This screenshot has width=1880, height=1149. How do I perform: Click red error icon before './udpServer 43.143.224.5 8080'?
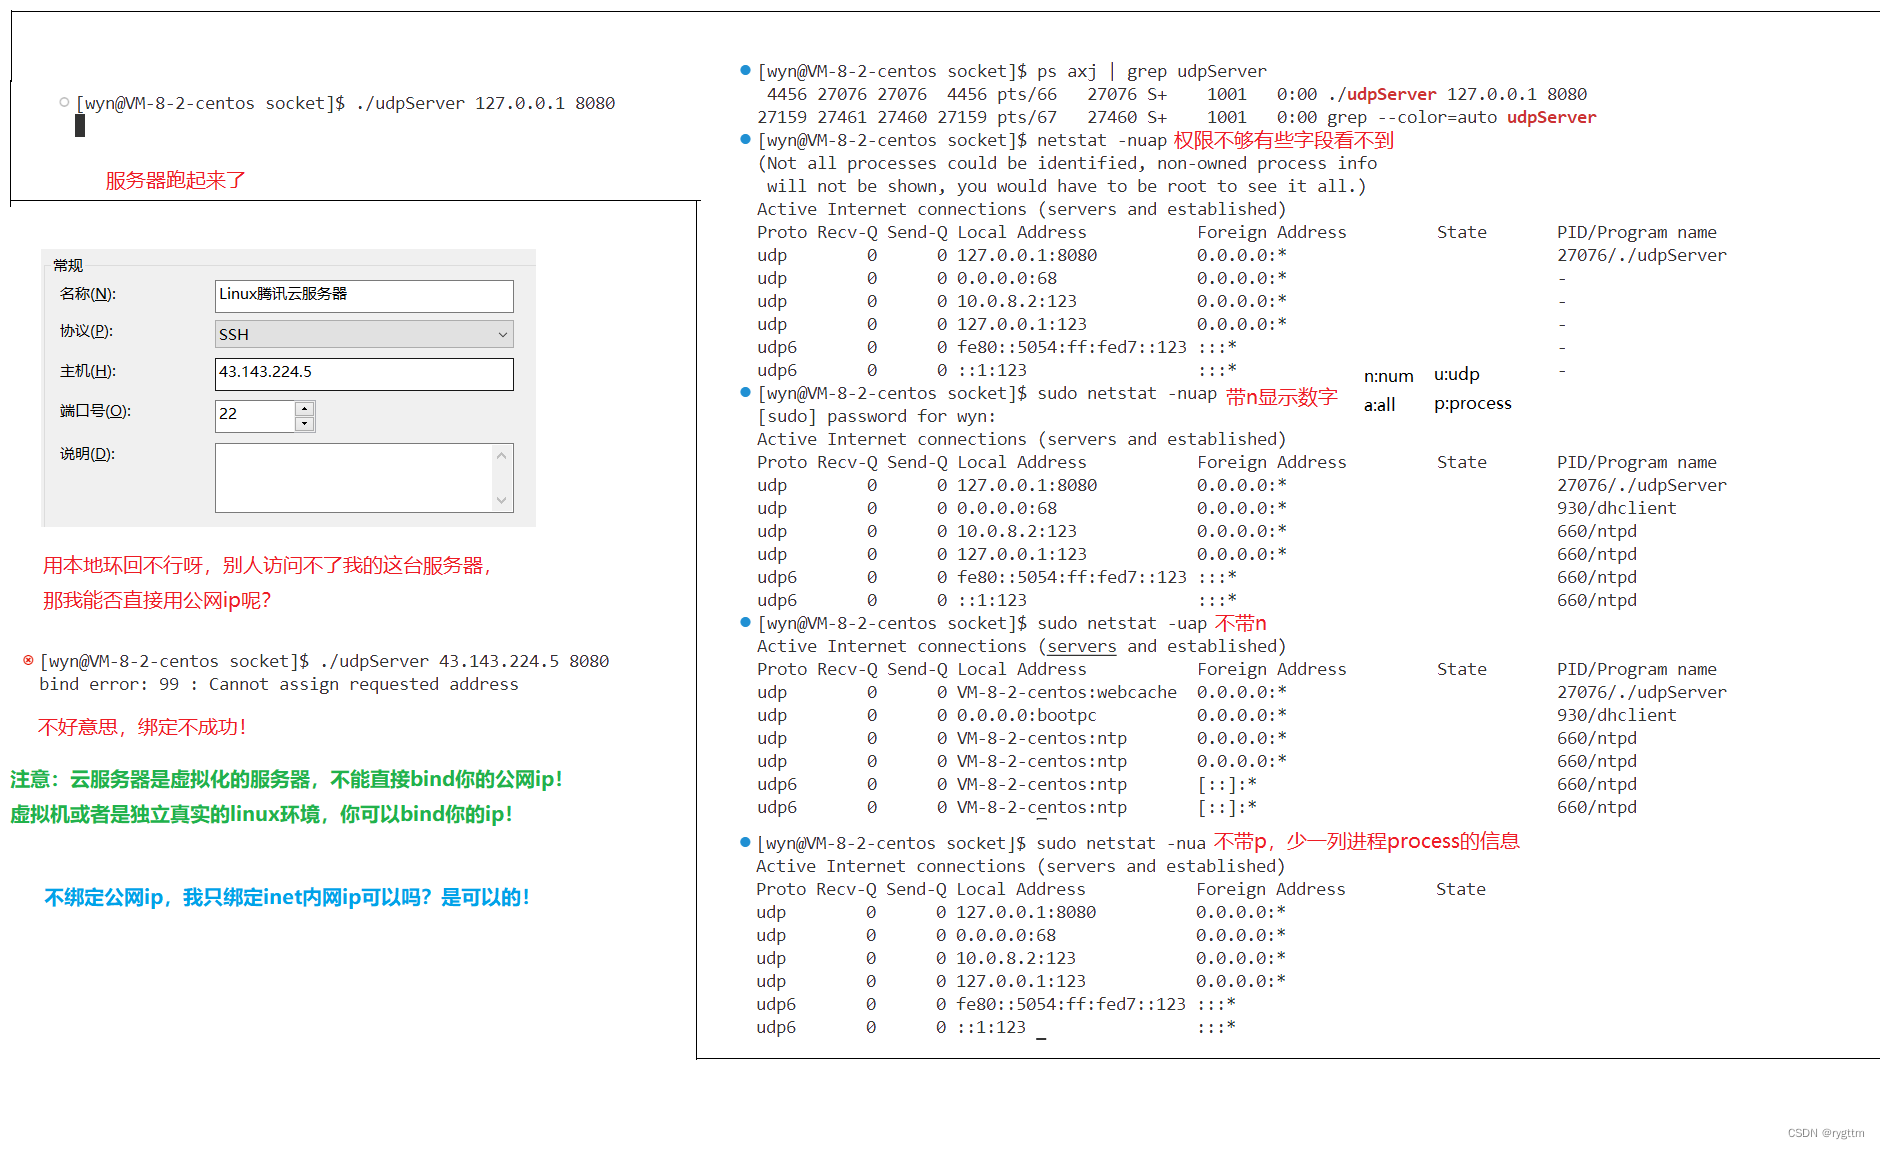pyautogui.click(x=28, y=660)
